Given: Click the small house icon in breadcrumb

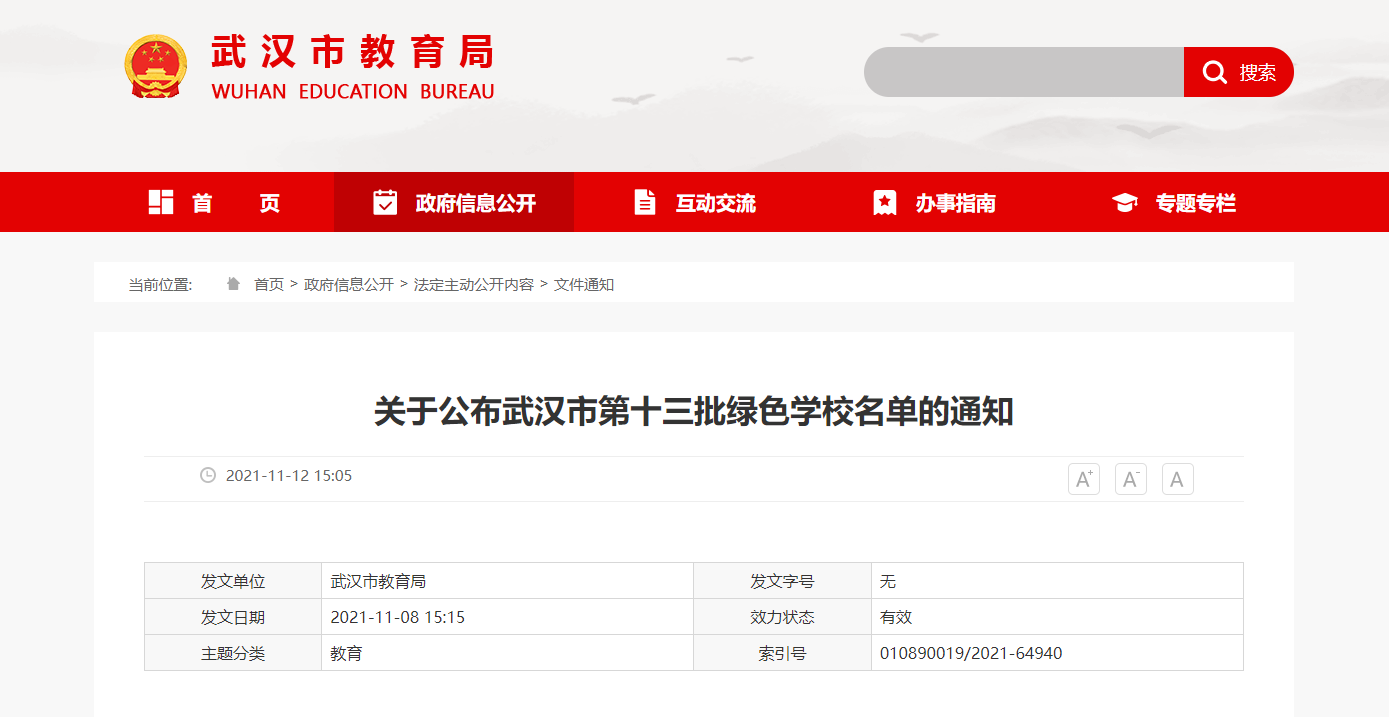Looking at the screenshot, I should pos(233,284).
